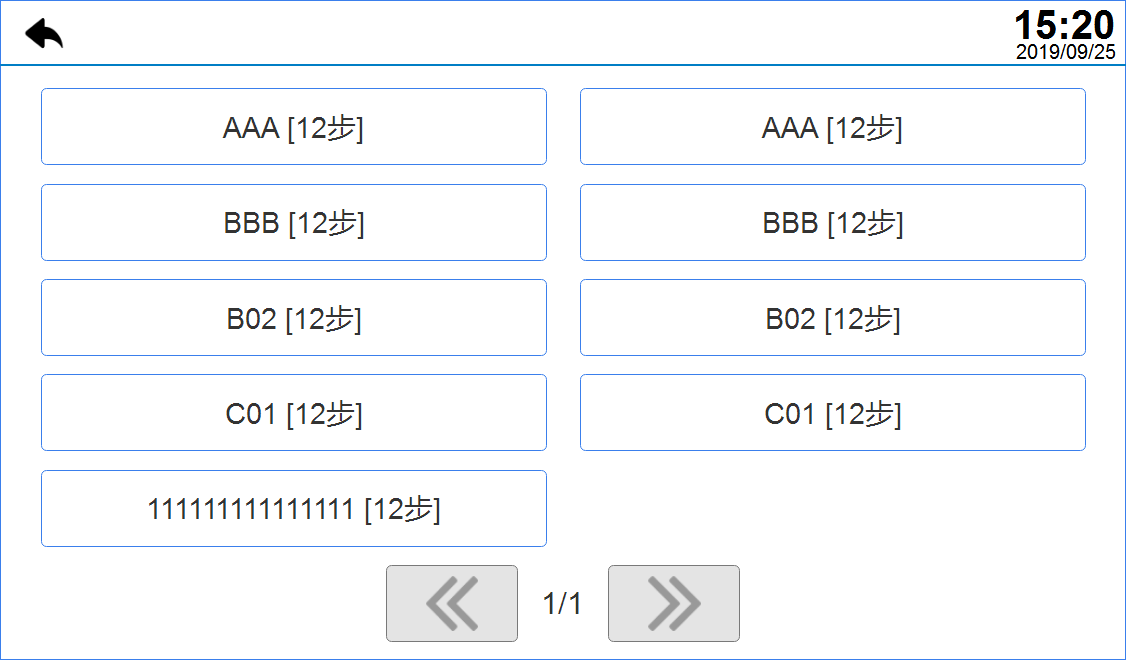
Task: Choose the right-column B02 [12步] entry
Action: point(832,318)
